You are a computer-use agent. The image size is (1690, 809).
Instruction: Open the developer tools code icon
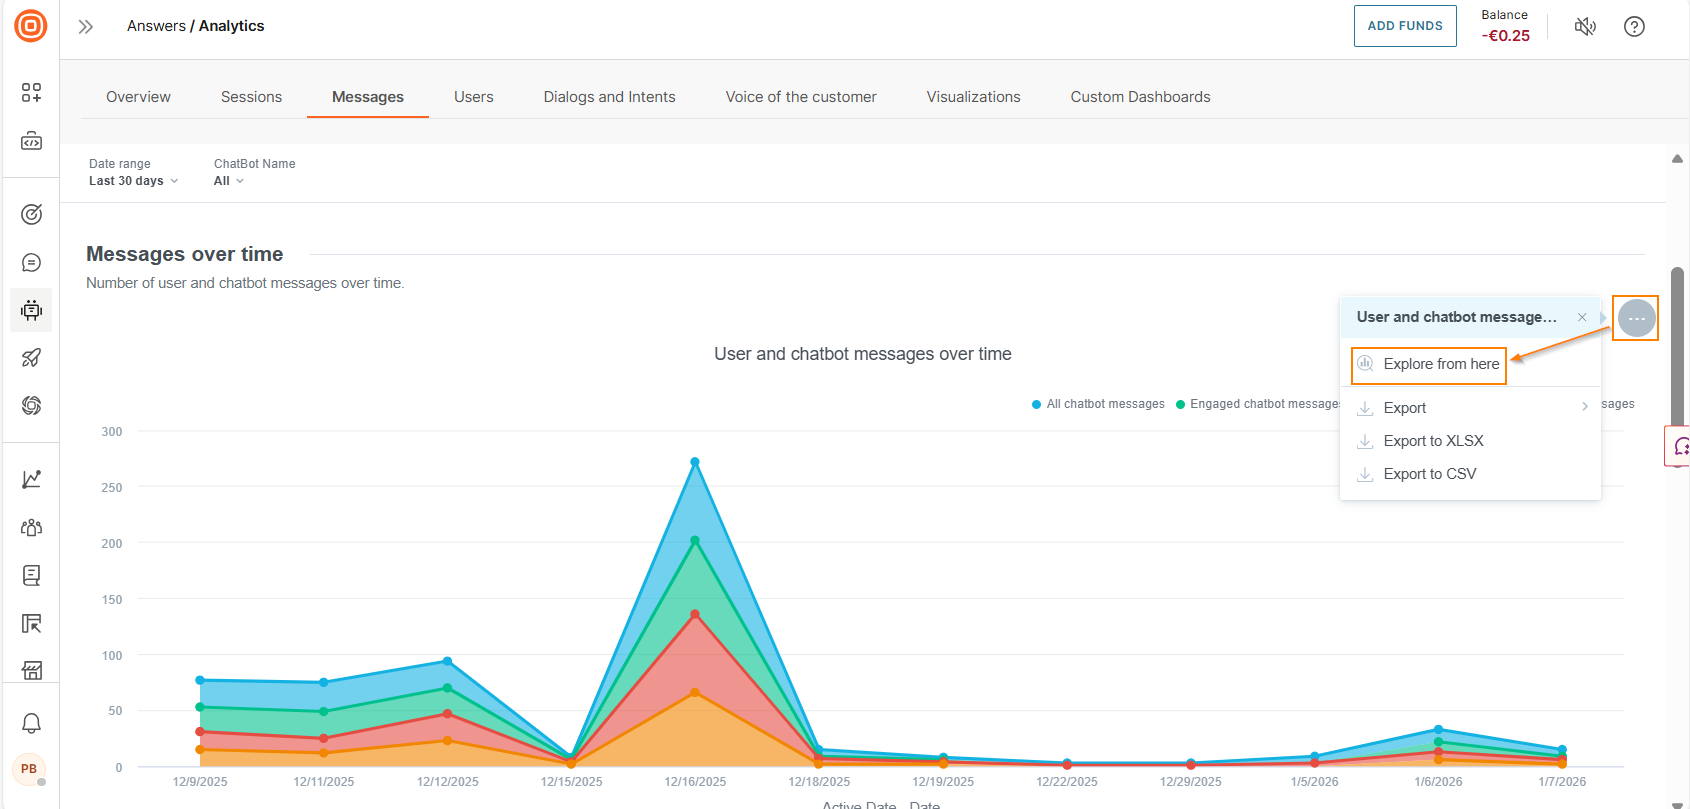coord(31,141)
